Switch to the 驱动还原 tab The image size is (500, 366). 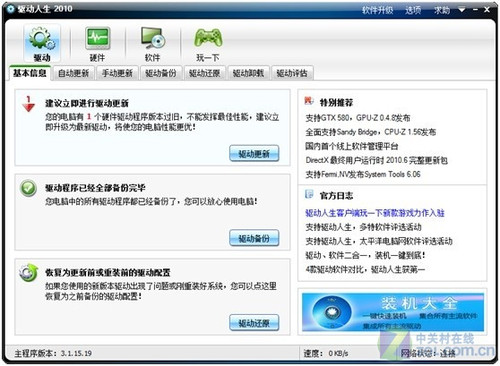tap(204, 73)
